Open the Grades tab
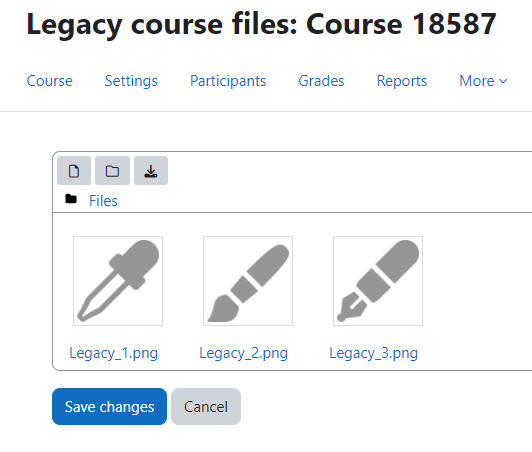Viewport: 532px width, 452px height. click(x=321, y=81)
